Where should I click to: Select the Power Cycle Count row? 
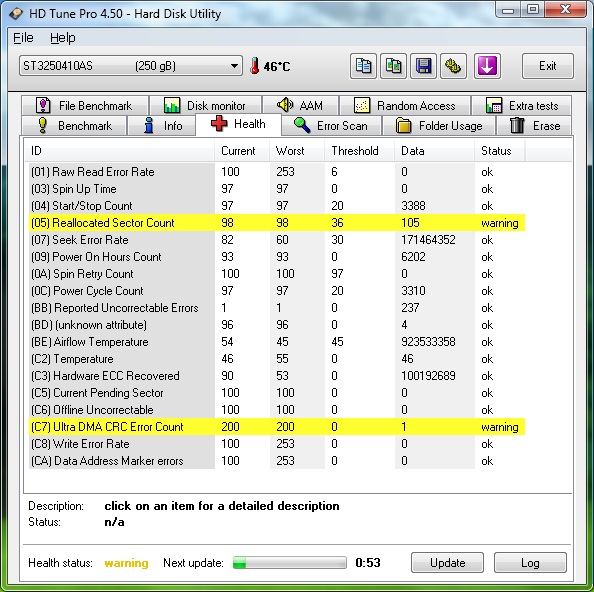[277, 291]
